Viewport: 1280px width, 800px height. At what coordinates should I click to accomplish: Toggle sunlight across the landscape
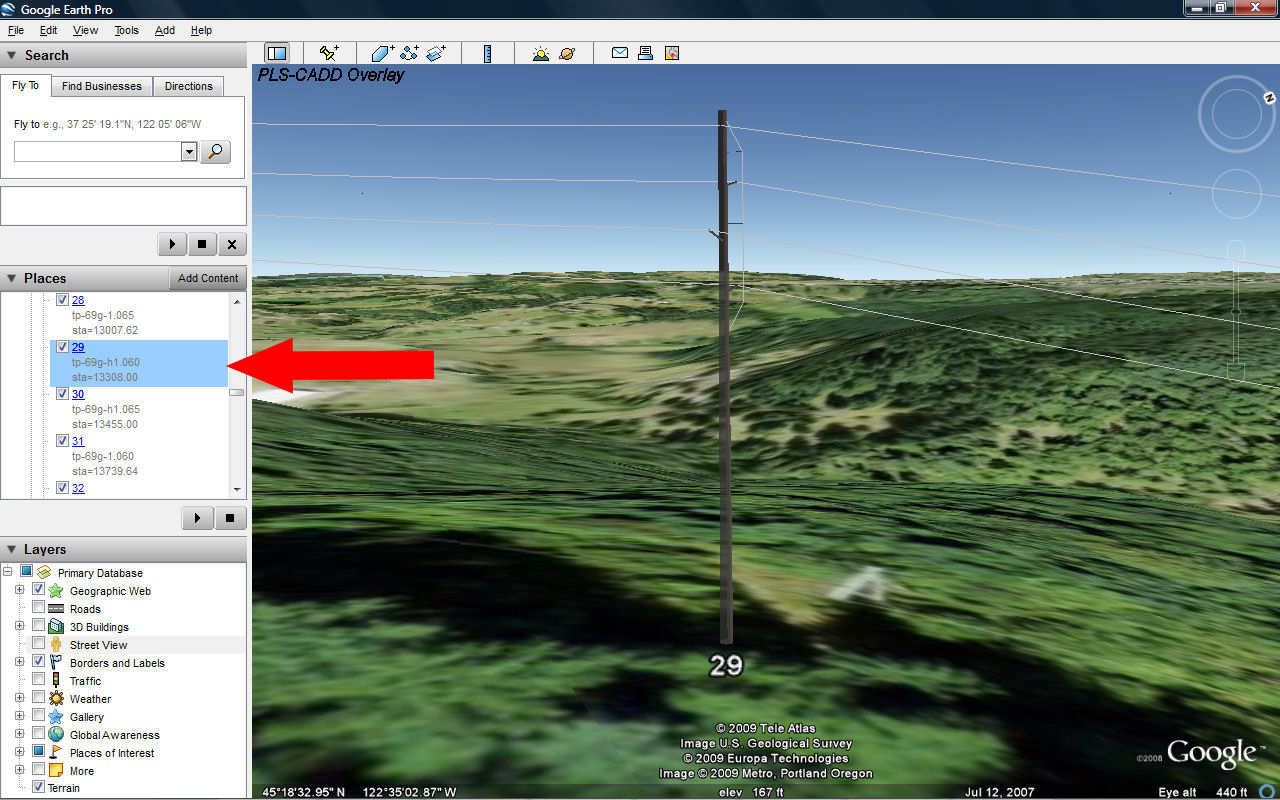click(x=540, y=53)
